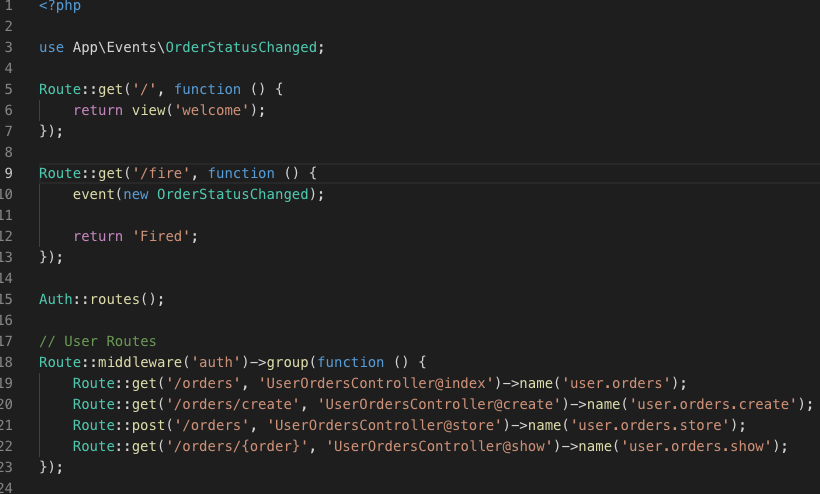Image resolution: width=820 pixels, height=494 pixels.
Task: Click the 'Fired' return string
Action: point(161,236)
